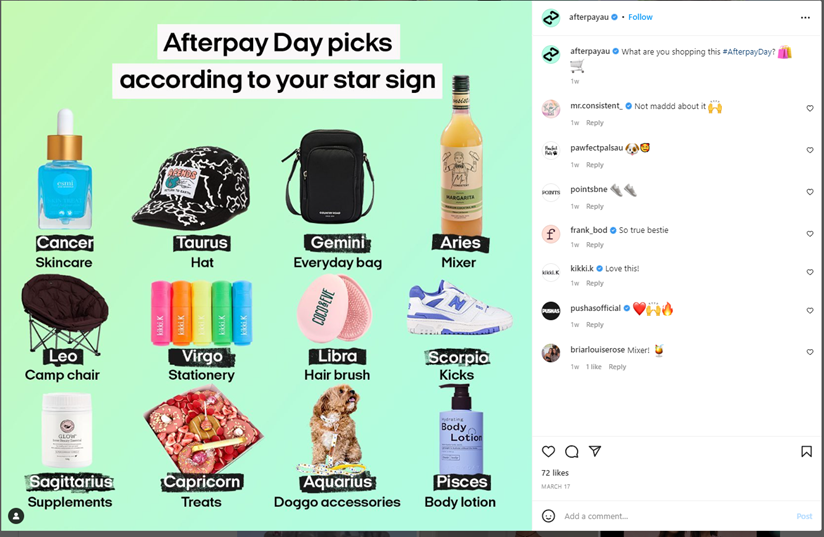824x537 pixels.
Task: Like frank_bod's comment heart
Action: pos(810,234)
